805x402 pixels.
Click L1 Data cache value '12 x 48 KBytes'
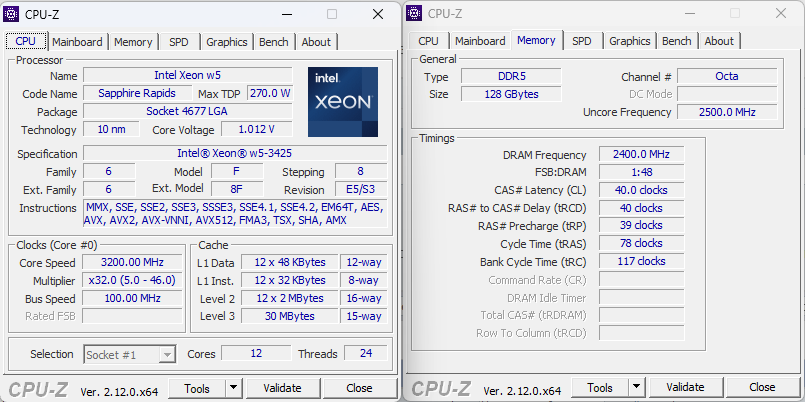click(290, 262)
